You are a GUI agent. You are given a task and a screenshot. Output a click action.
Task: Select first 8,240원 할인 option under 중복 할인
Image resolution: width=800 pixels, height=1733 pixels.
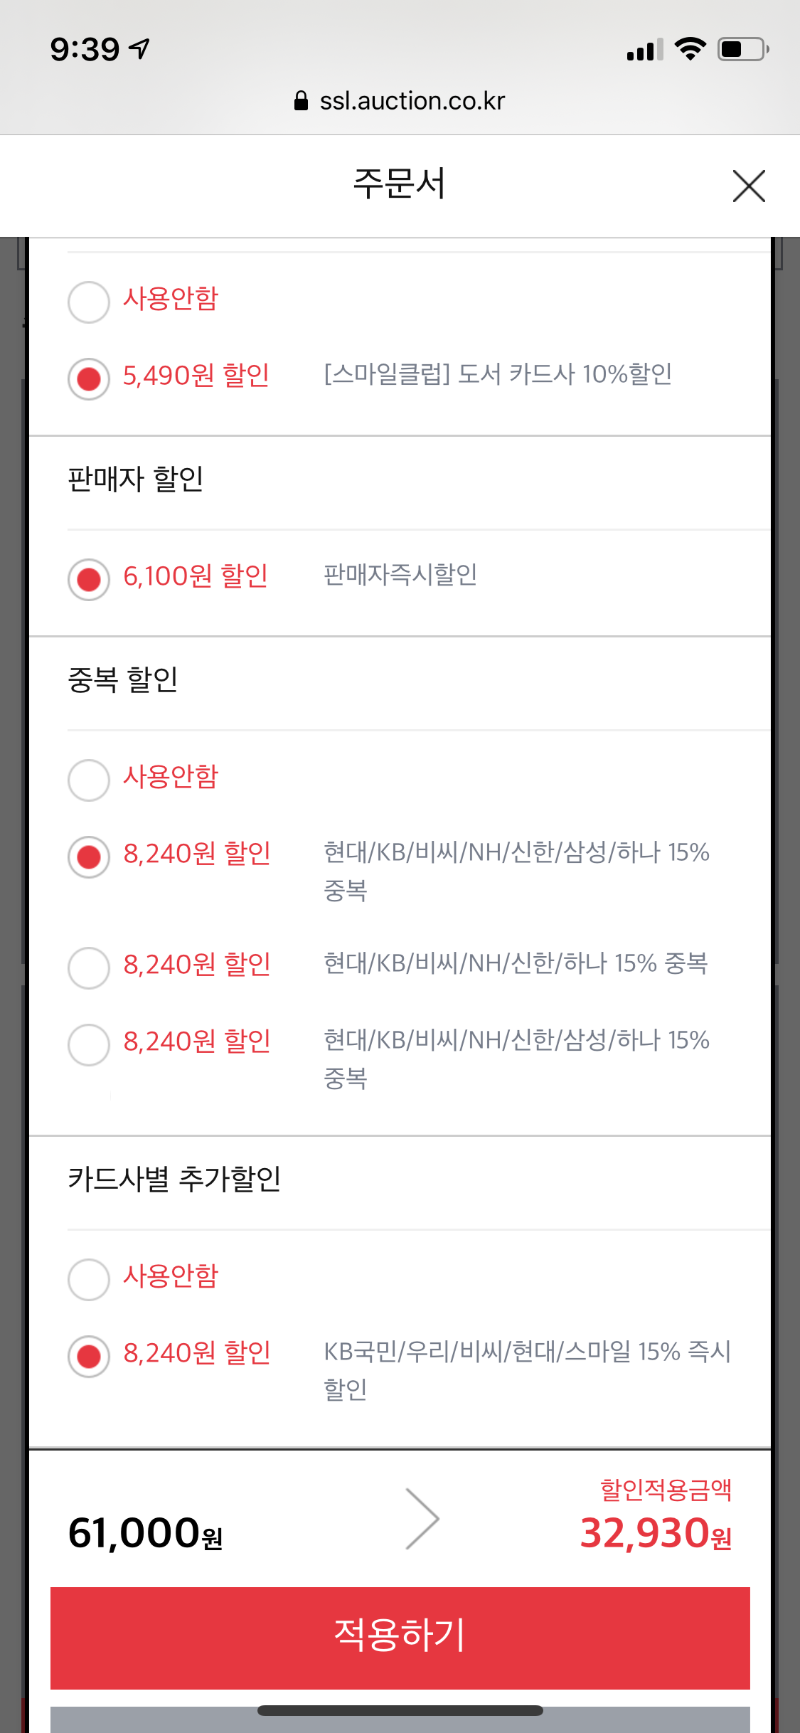[x=89, y=857]
